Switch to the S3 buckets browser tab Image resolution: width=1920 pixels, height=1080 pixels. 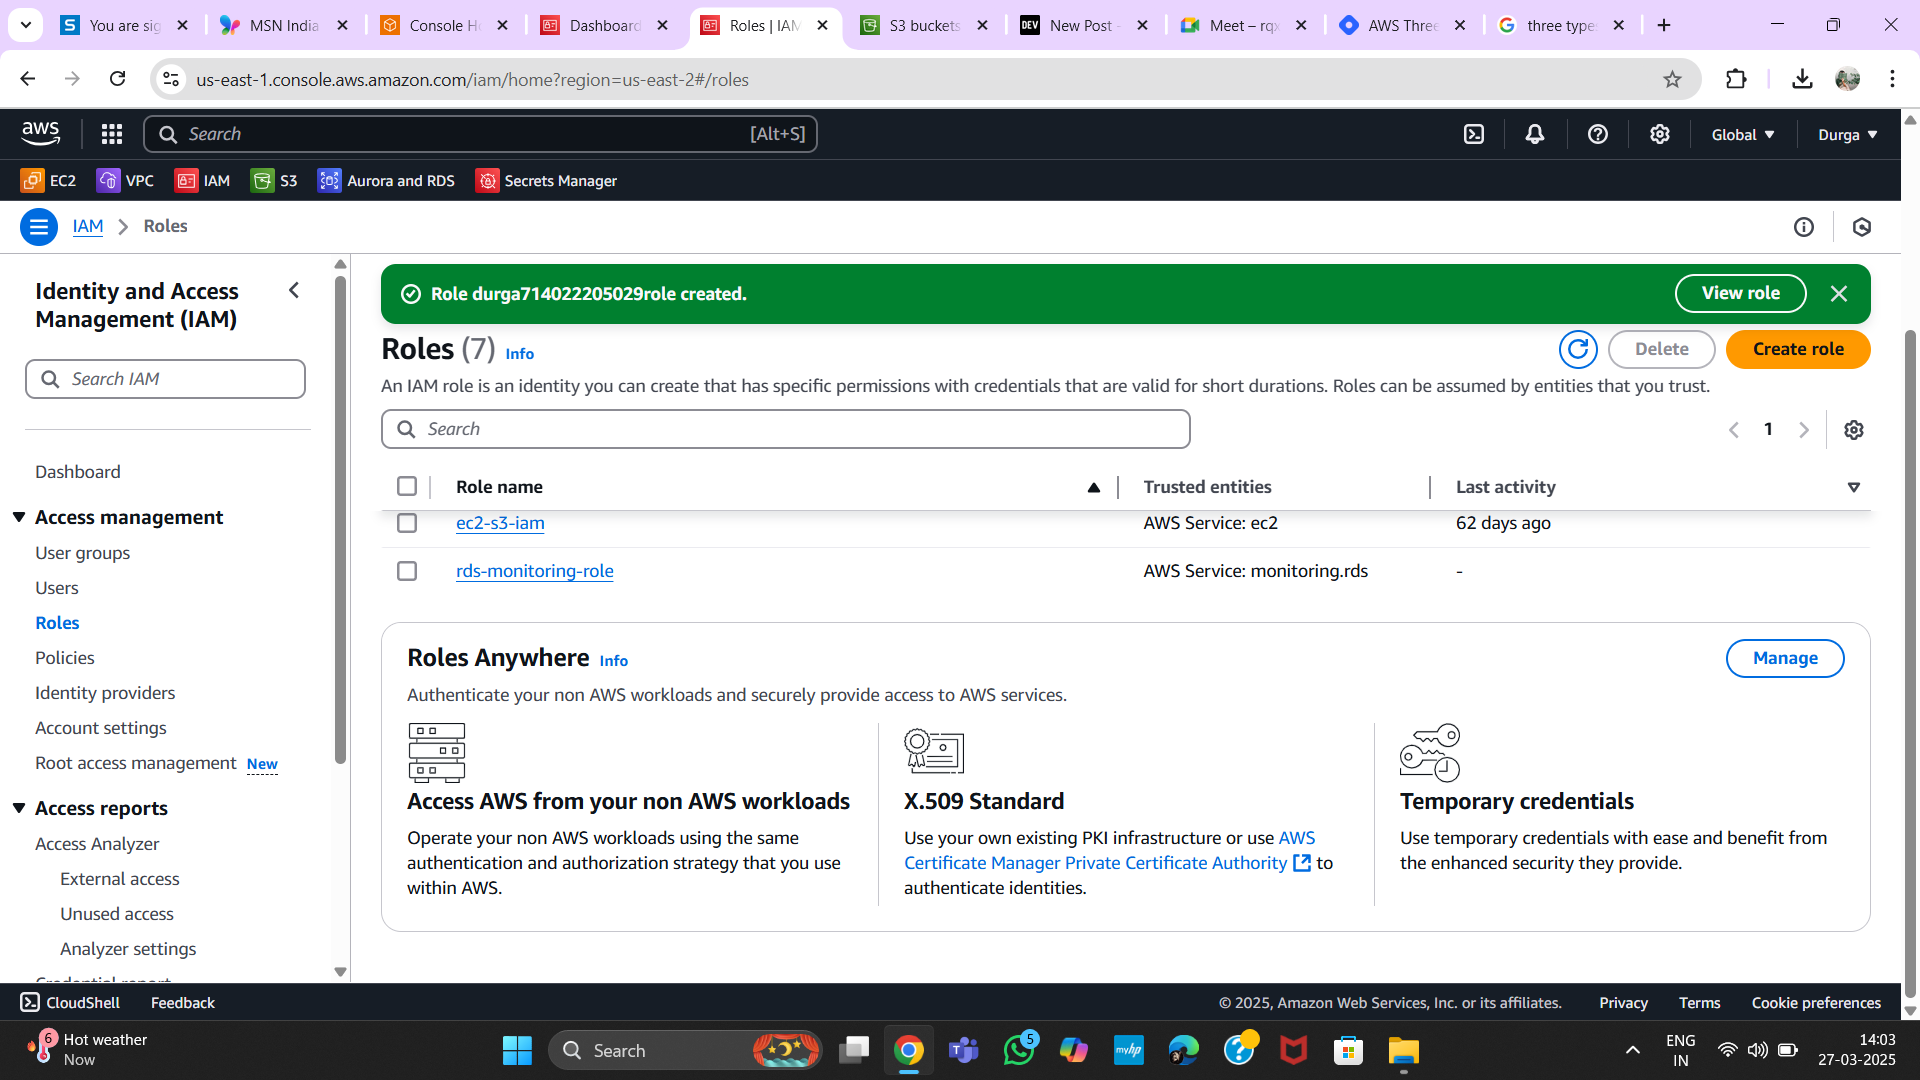point(923,25)
